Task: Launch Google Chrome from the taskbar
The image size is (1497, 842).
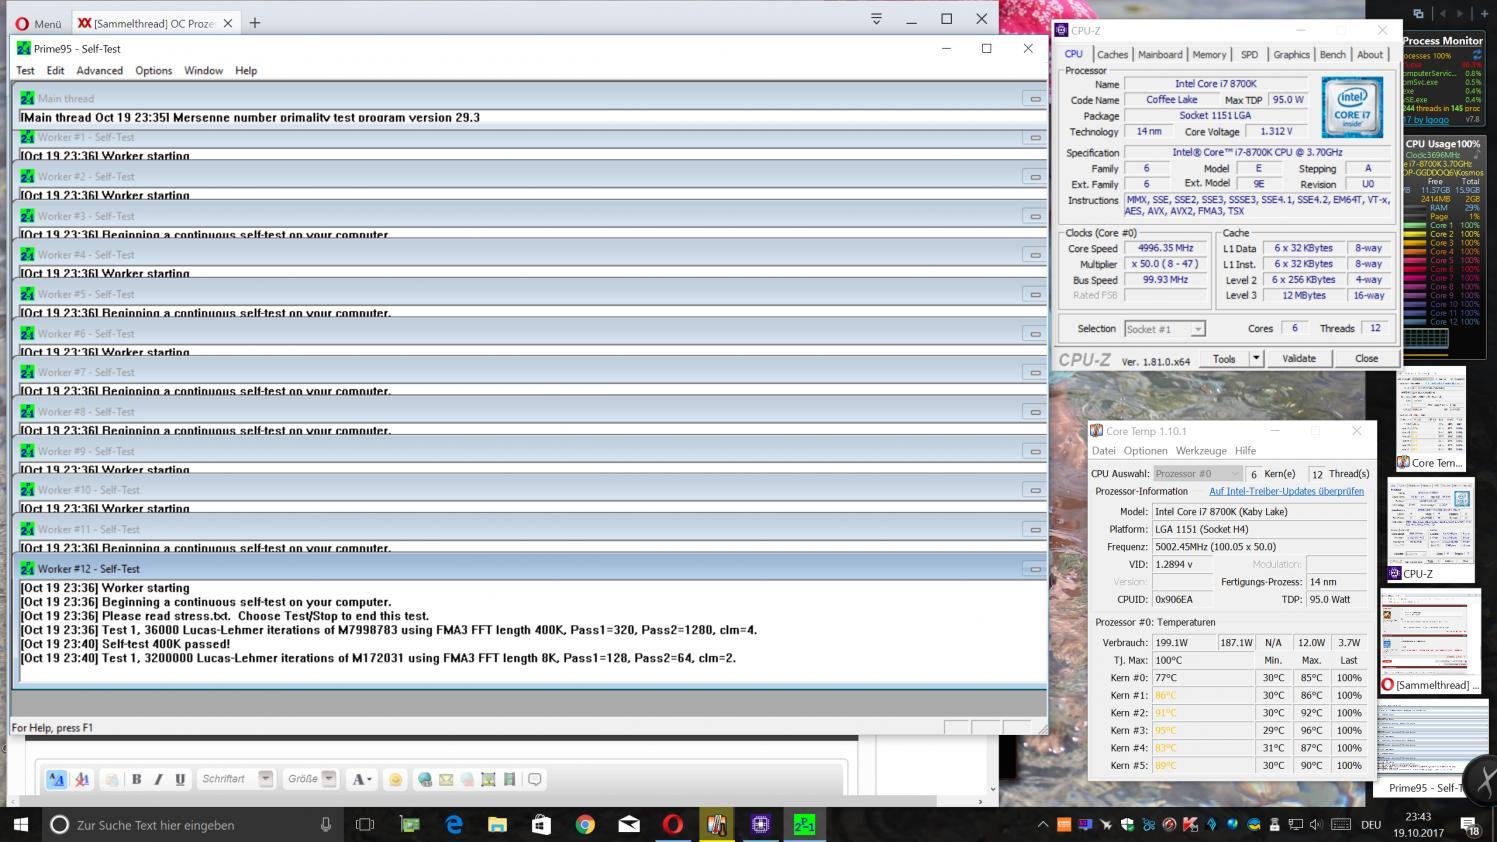Action: coord(585,825)
